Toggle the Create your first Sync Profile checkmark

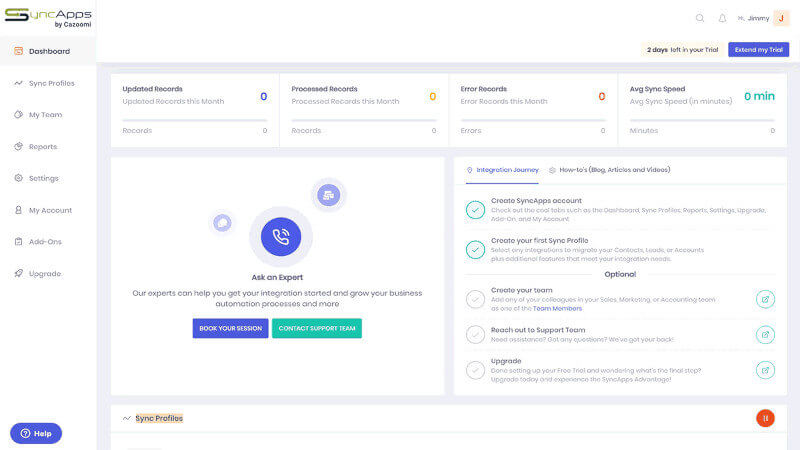(x=476, y=249)
